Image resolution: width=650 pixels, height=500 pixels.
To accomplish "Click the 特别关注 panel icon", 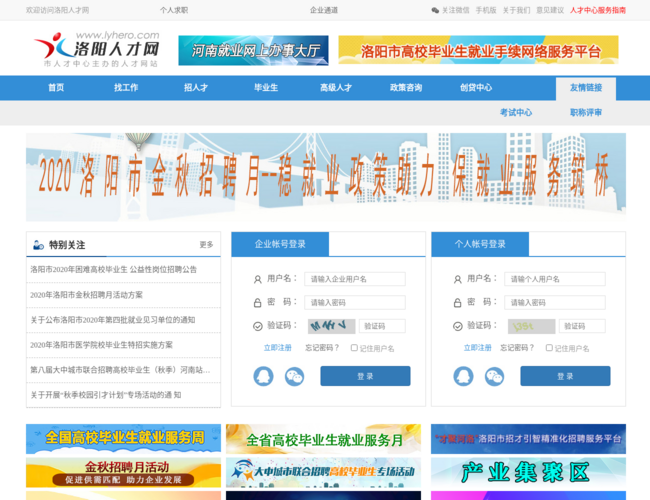I will point(38,245).
